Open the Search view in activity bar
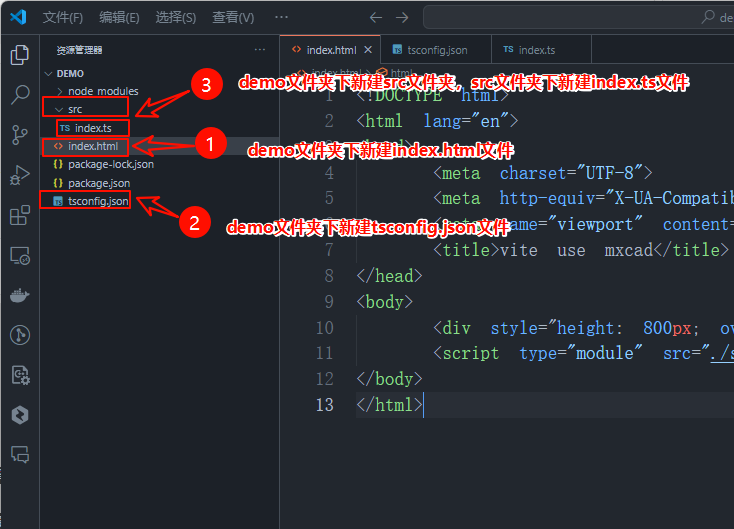734x529 pixels. click(19, 95)
